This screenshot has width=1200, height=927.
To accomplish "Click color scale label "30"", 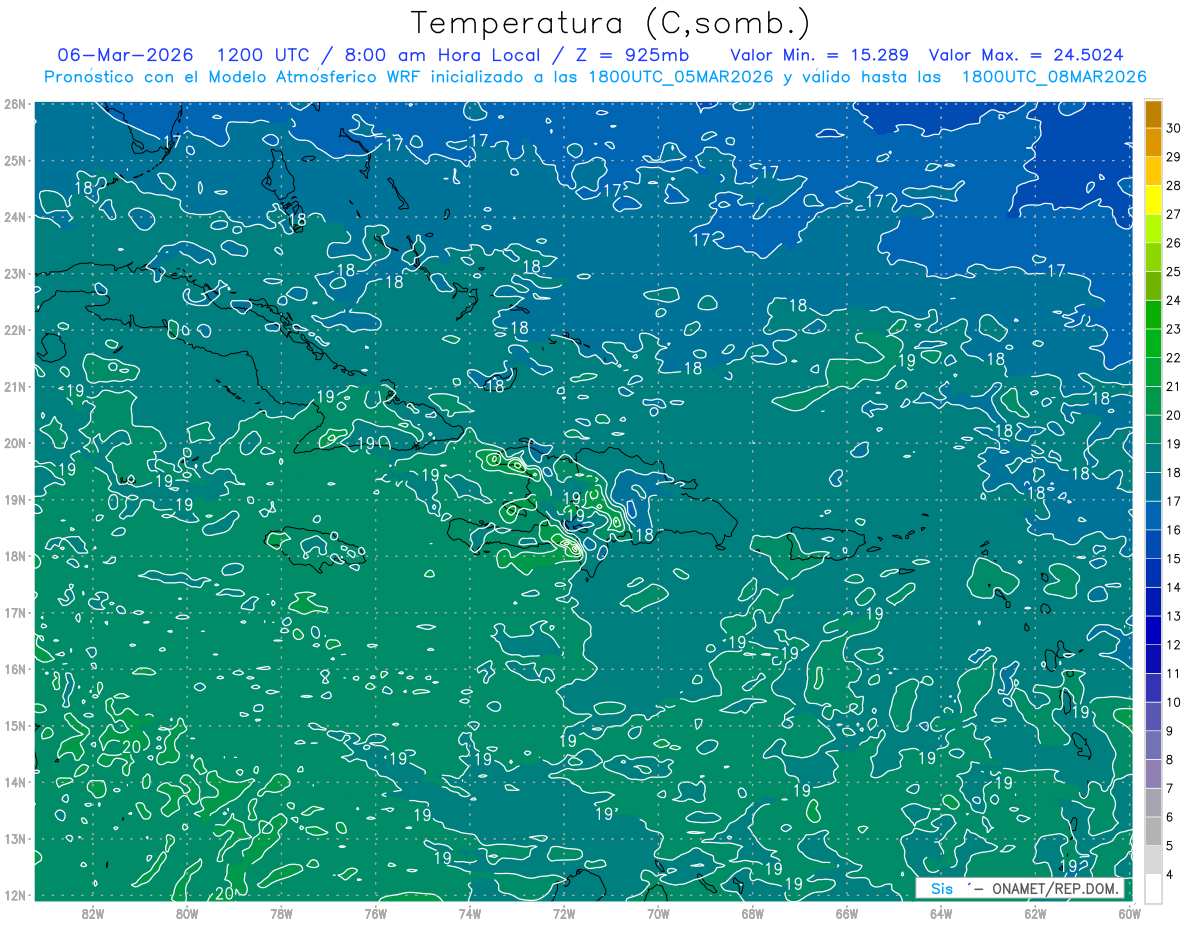I will 1174,127.
